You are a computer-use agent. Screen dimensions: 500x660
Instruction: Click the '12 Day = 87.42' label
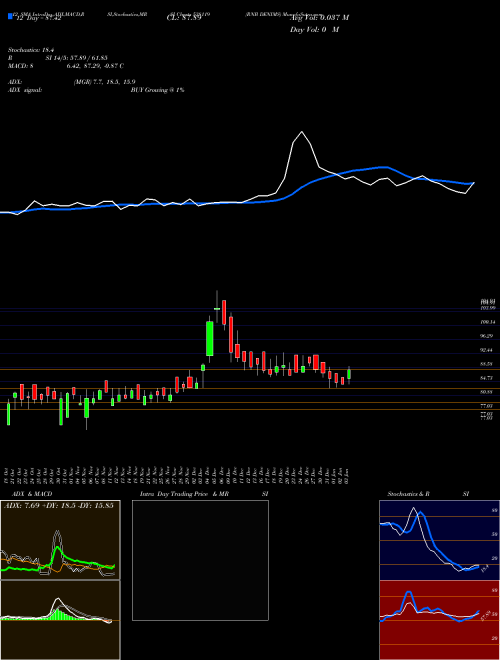[38, 18]
